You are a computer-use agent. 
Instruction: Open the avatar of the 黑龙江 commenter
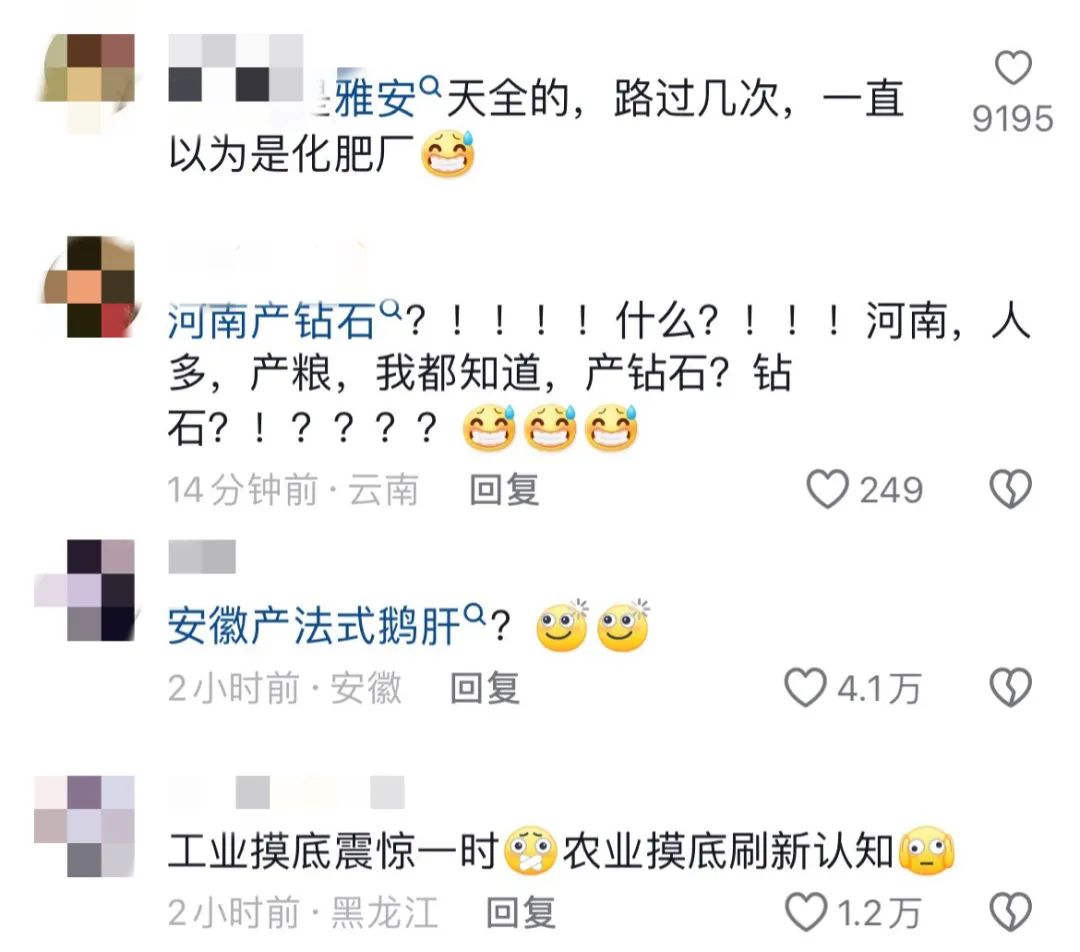pos(85,826)
